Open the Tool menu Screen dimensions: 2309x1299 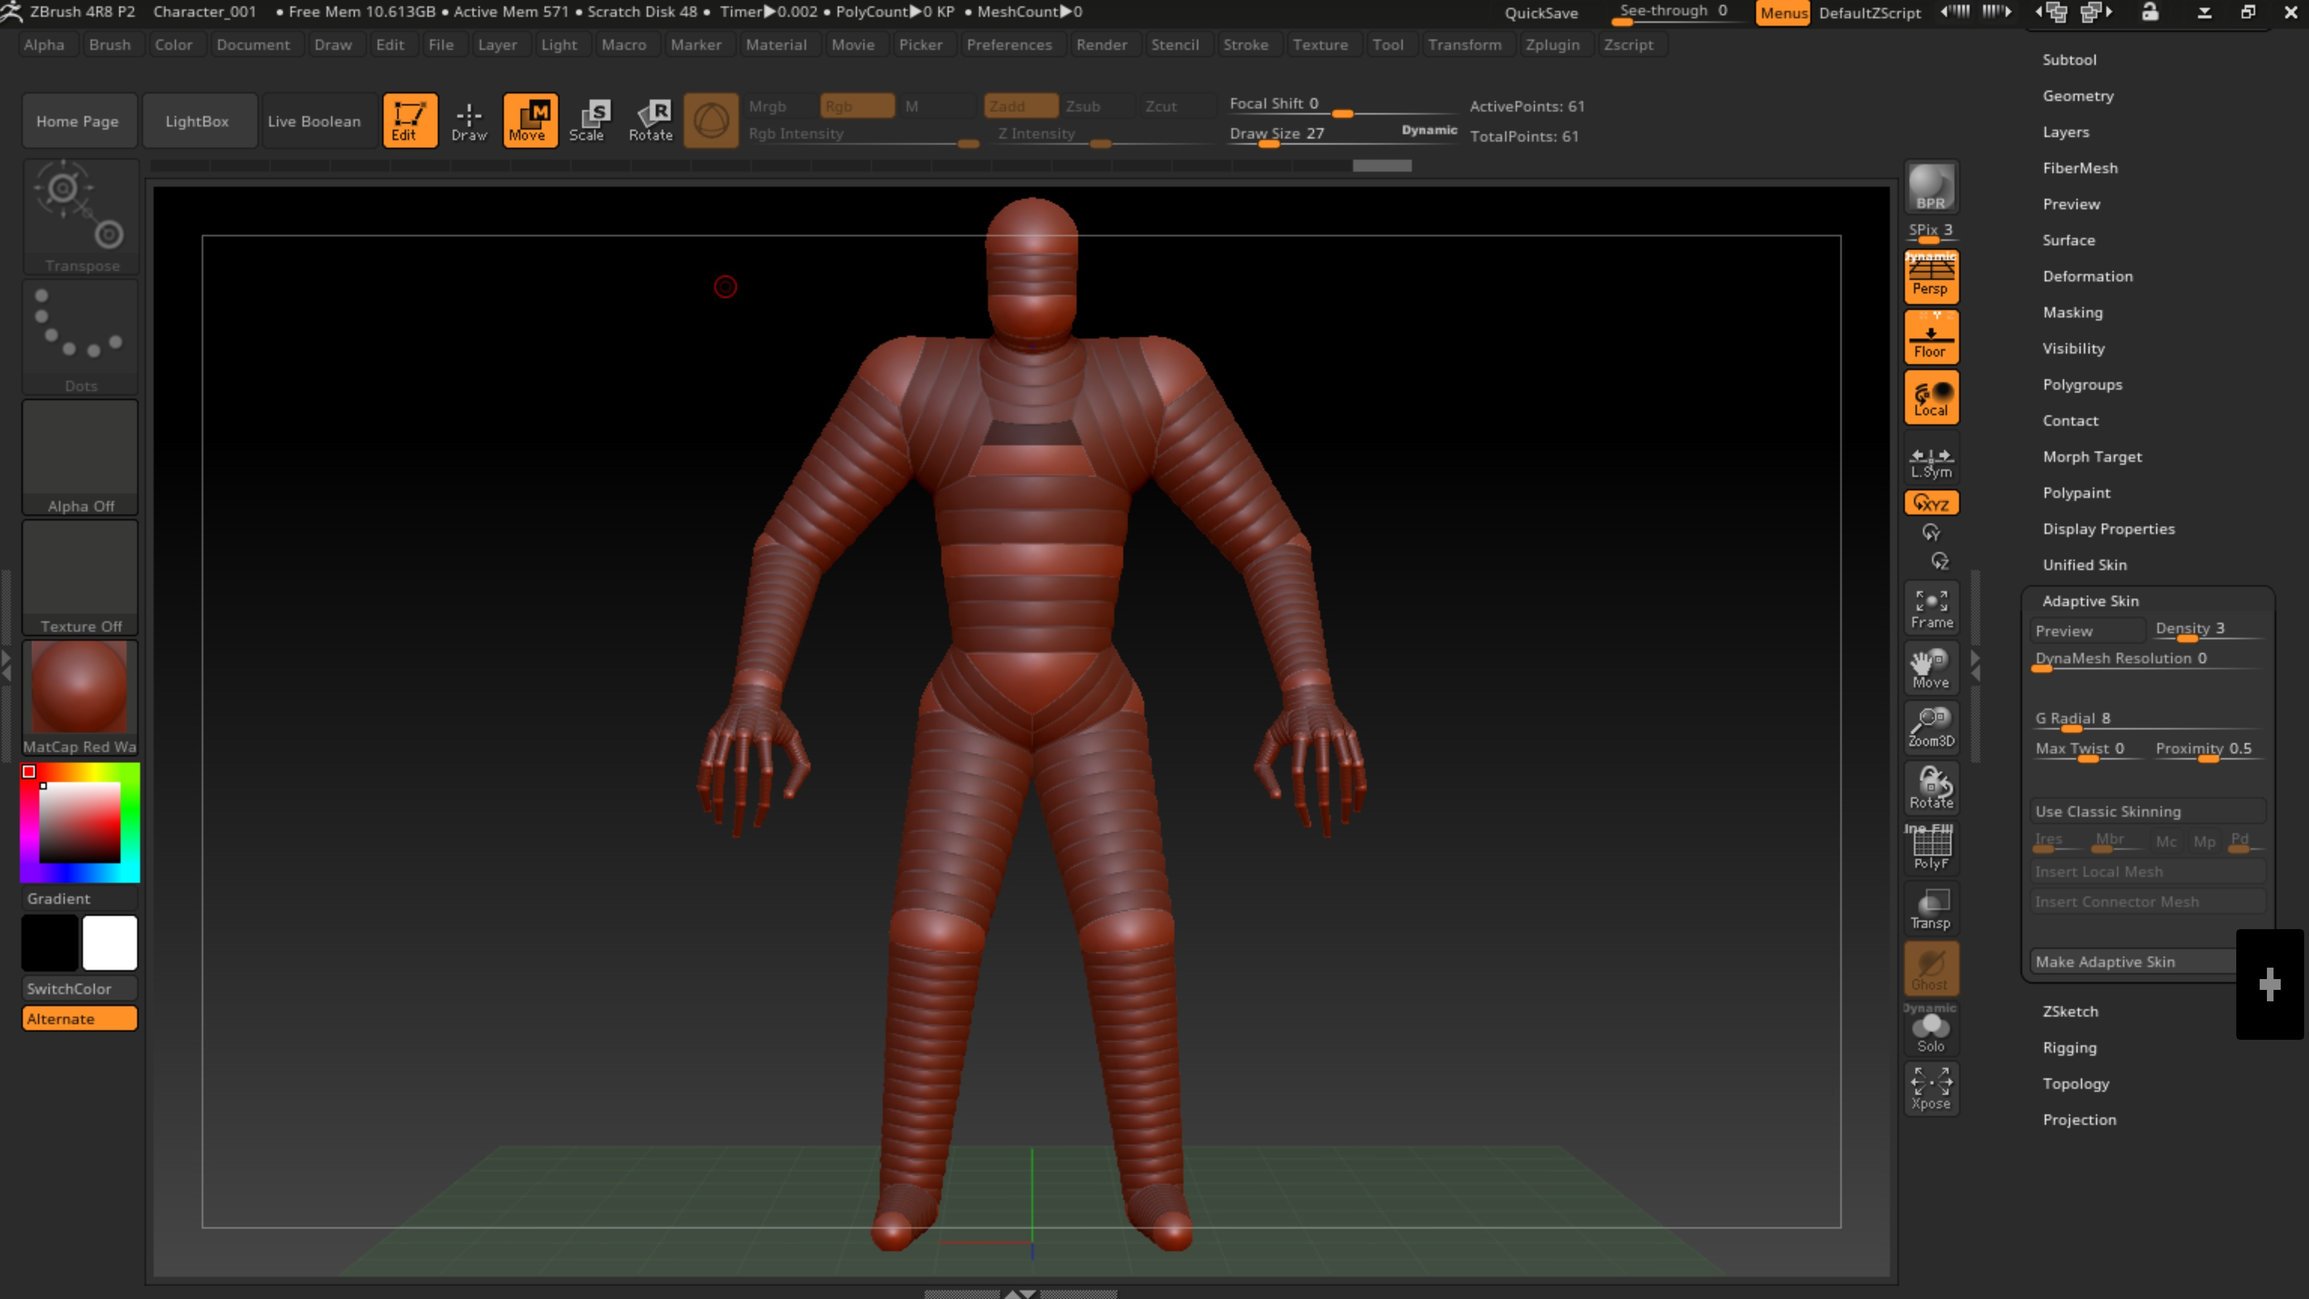[1386, 43]
